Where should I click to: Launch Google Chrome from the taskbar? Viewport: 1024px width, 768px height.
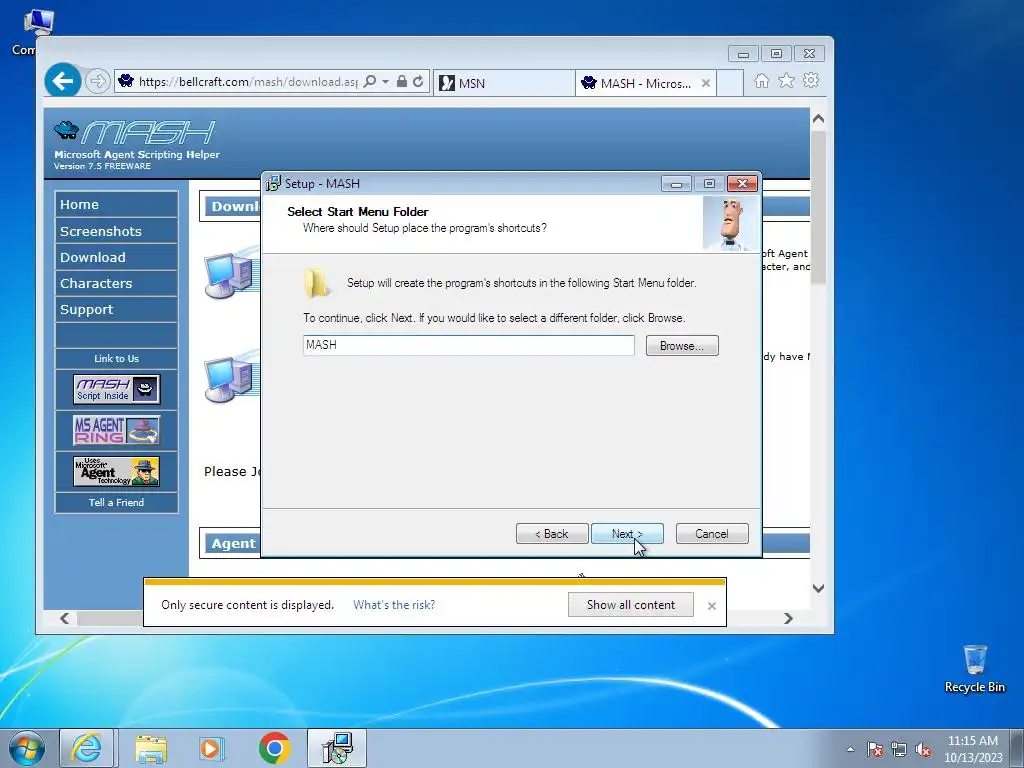coord(274,748)
